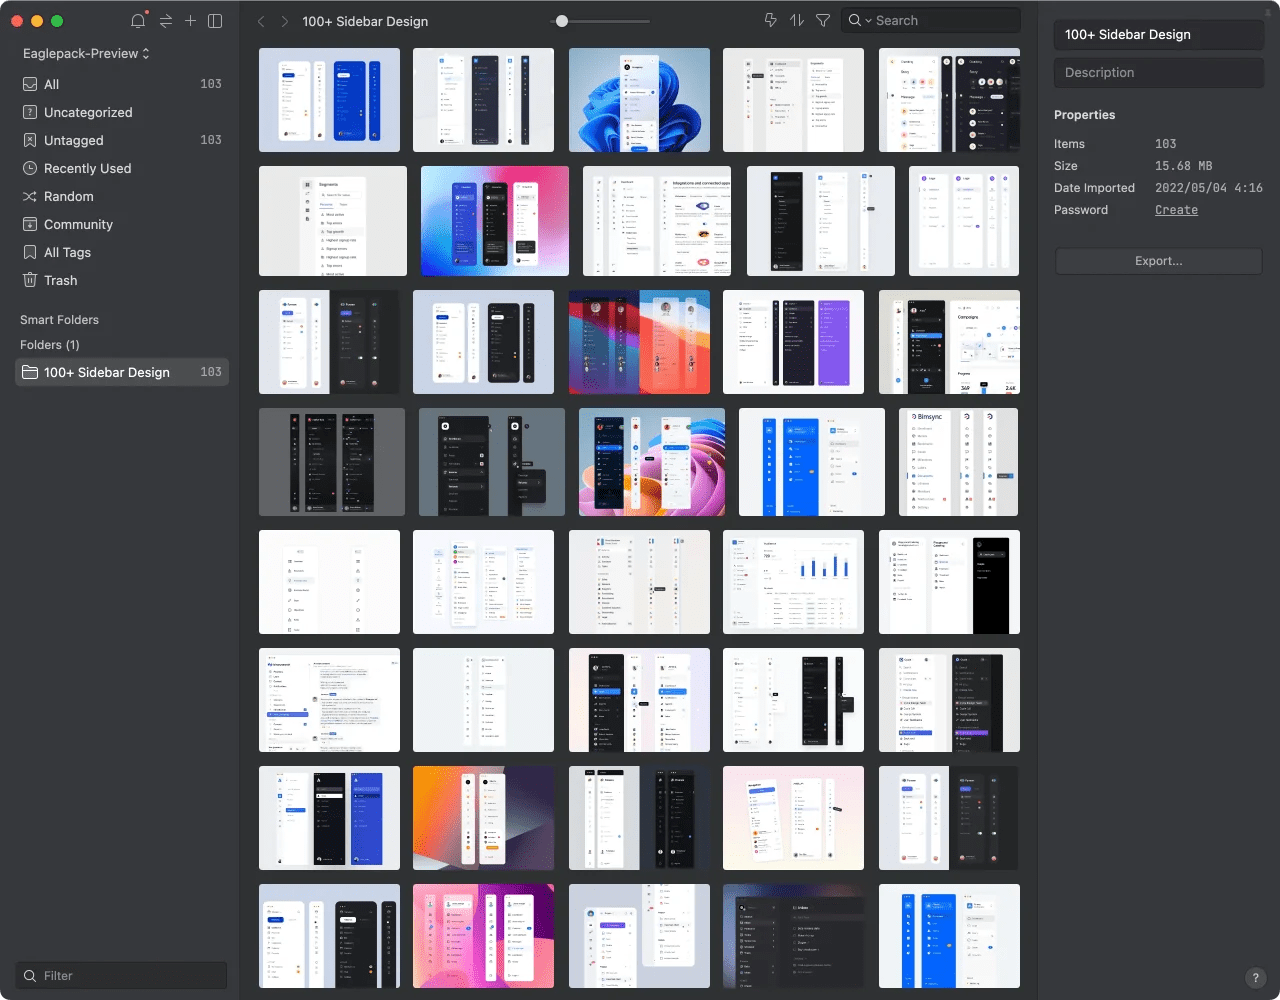
Task: Click the plus icon to add new content
Action: 190,20
